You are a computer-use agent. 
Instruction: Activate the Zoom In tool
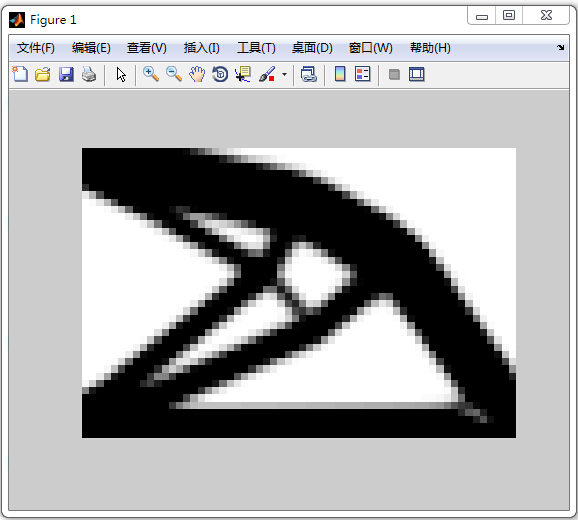[151, 74]
